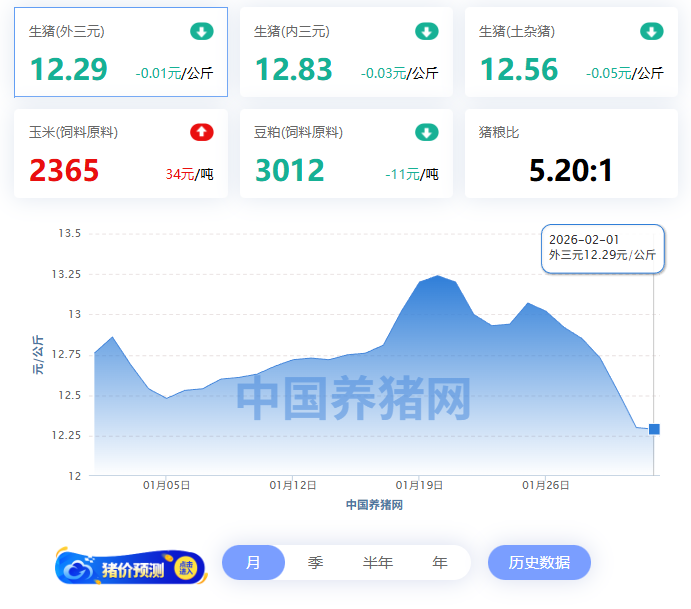Open 历史数据 button
Image resolution: width=691 pixels, height=609 pixels.
539,563
